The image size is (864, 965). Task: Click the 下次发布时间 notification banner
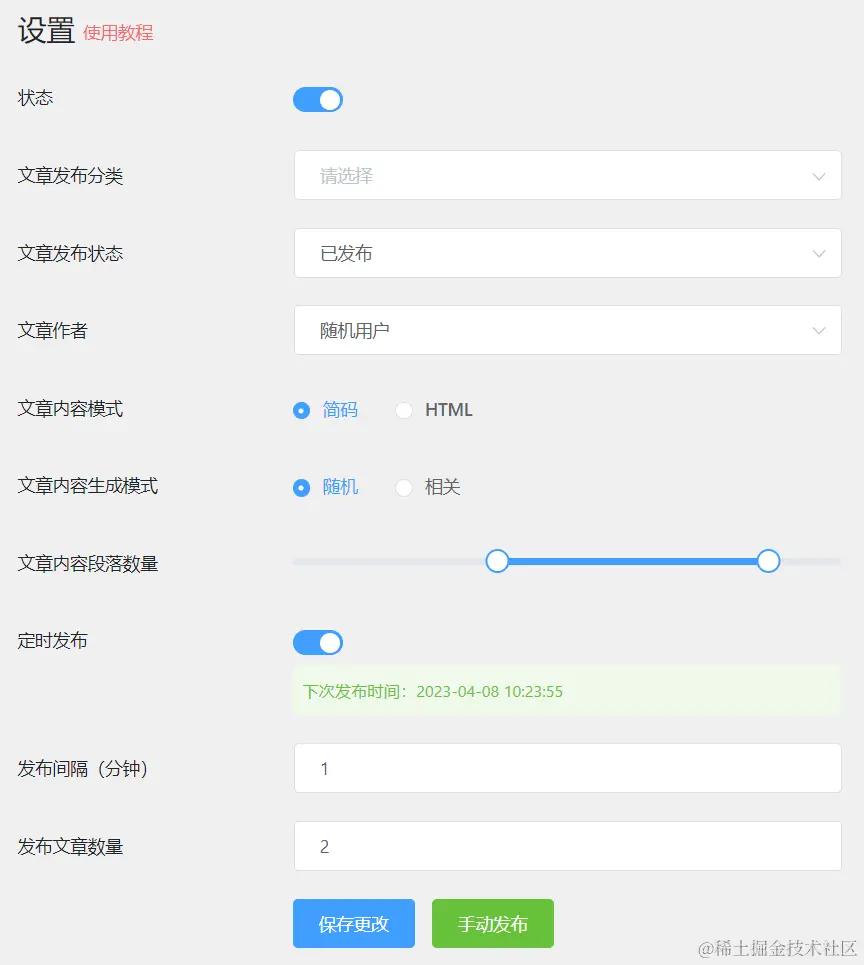click(x=568, y=691)
